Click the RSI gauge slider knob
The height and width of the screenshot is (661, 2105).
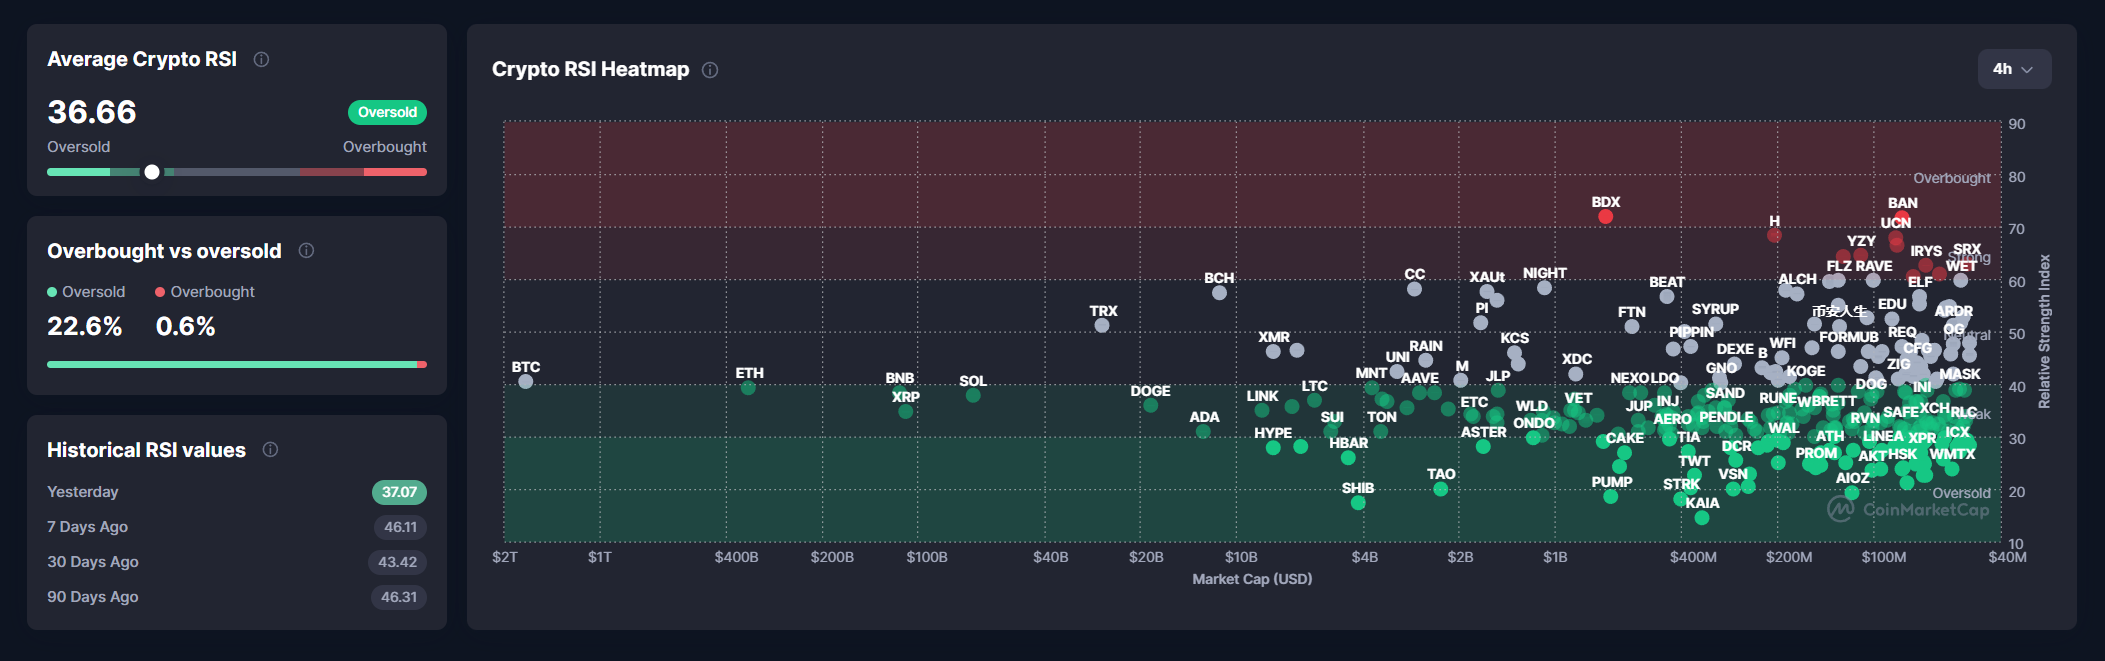pyautogui.click(x=152, y=172)
